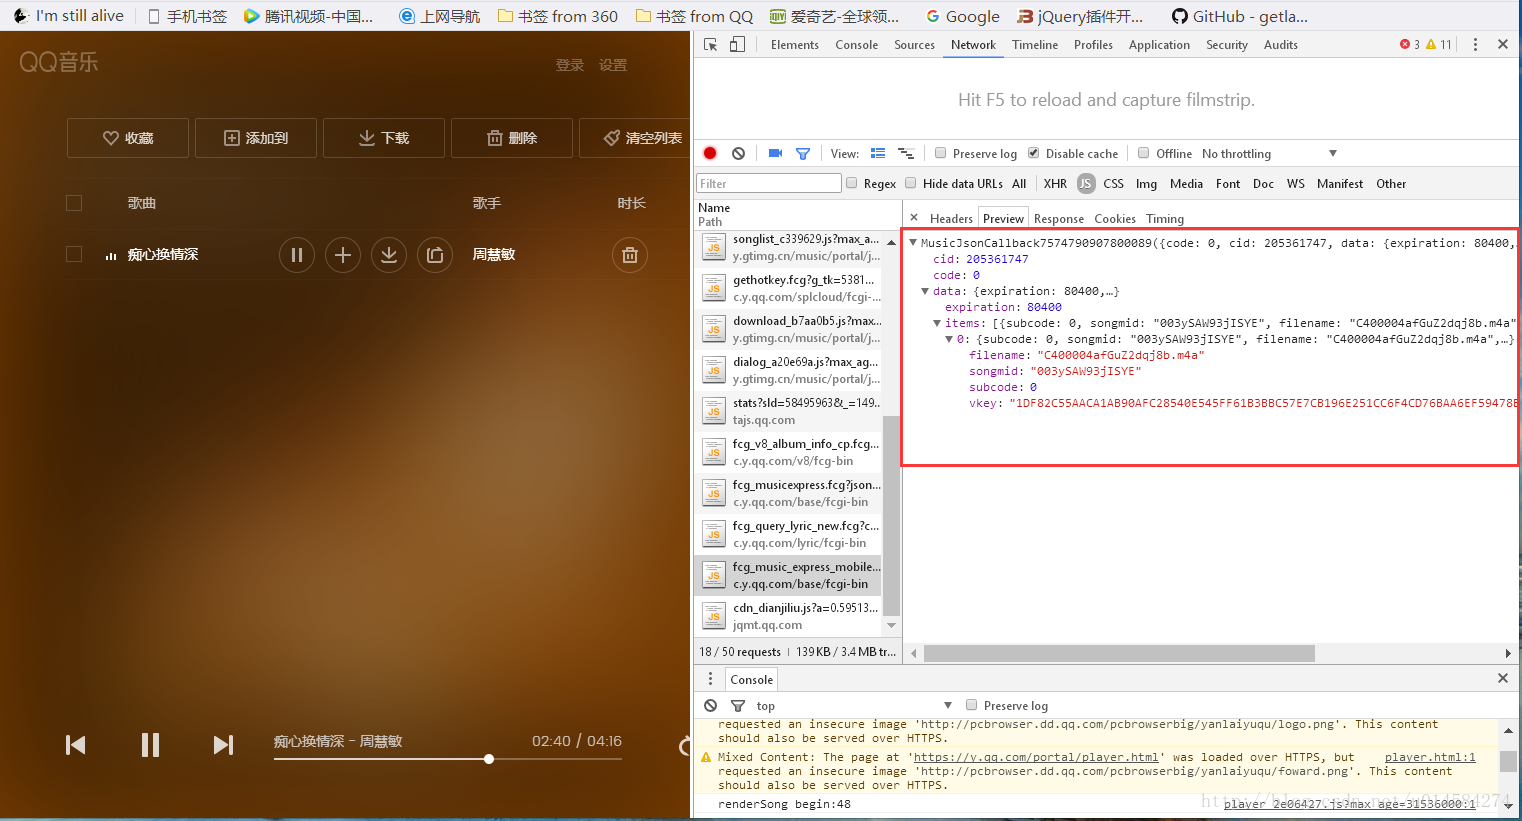This screenshot has height=821, width=1522.
Task: Tick the Hide data URLs checkbox
Action: pyautogui.click(x=911, y=183)
